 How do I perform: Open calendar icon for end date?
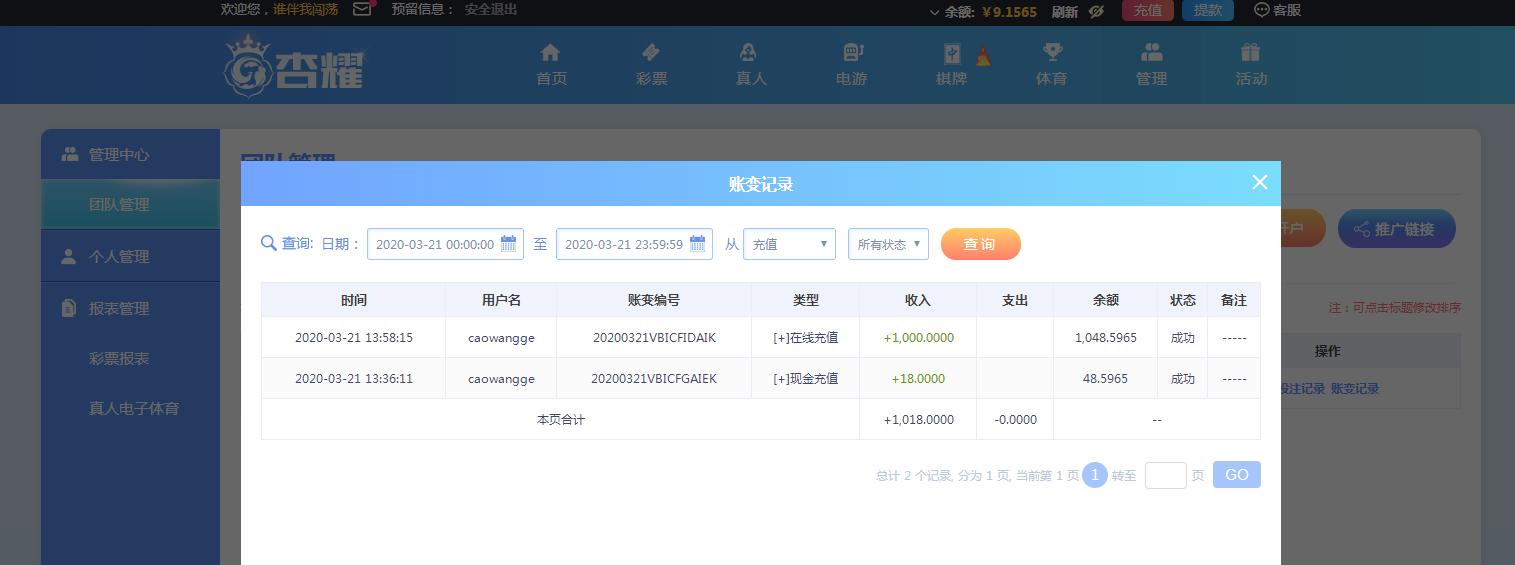697,243
